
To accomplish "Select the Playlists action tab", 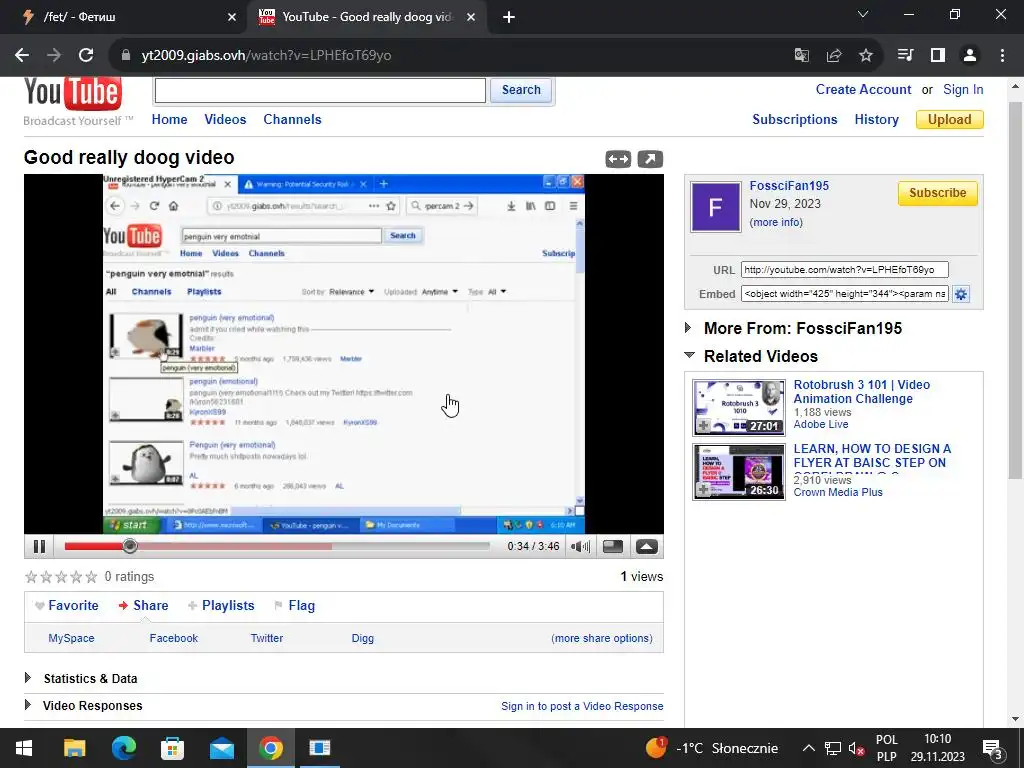I will (221, 605).
